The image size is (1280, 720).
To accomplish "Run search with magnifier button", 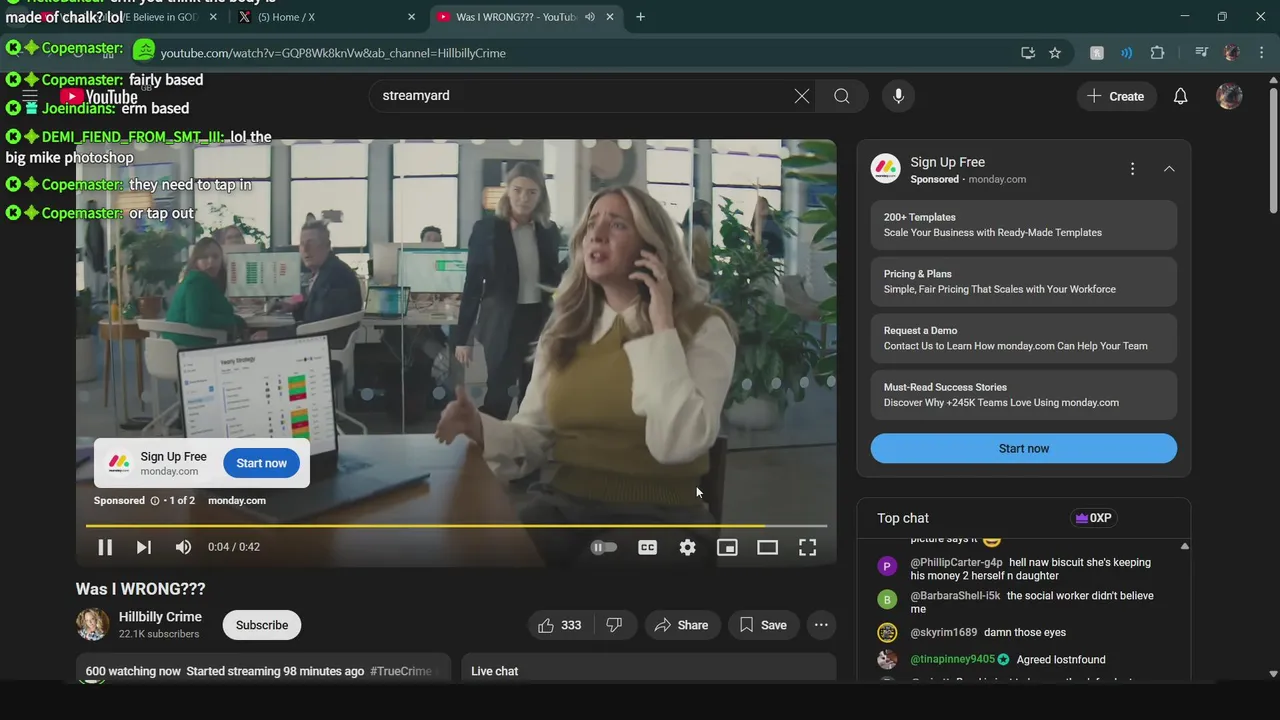I will coord(842,96).
